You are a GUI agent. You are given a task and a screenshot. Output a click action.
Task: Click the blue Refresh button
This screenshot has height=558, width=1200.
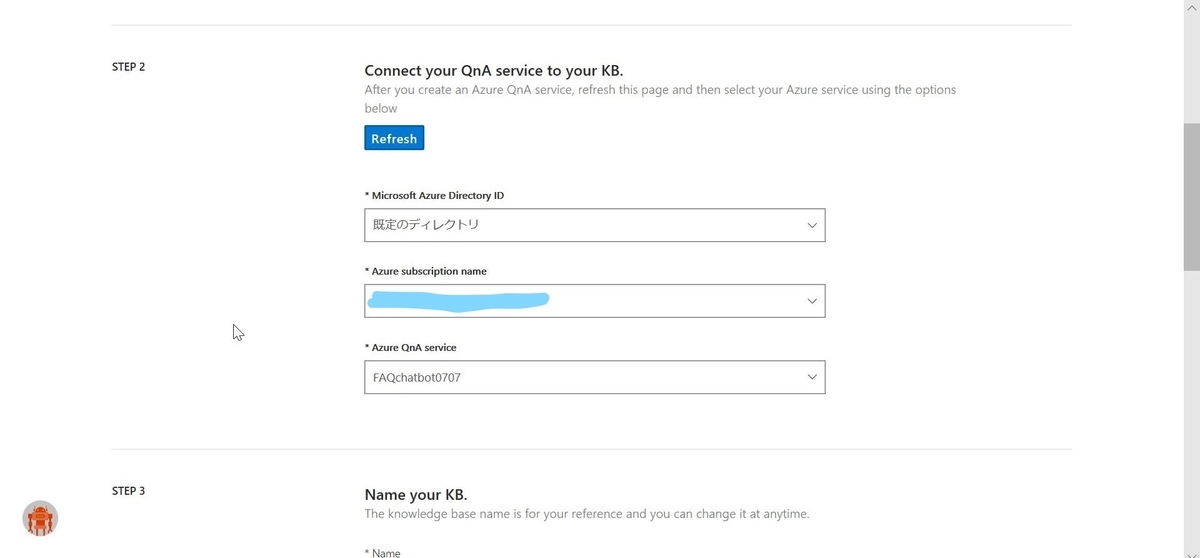point(394,138)
